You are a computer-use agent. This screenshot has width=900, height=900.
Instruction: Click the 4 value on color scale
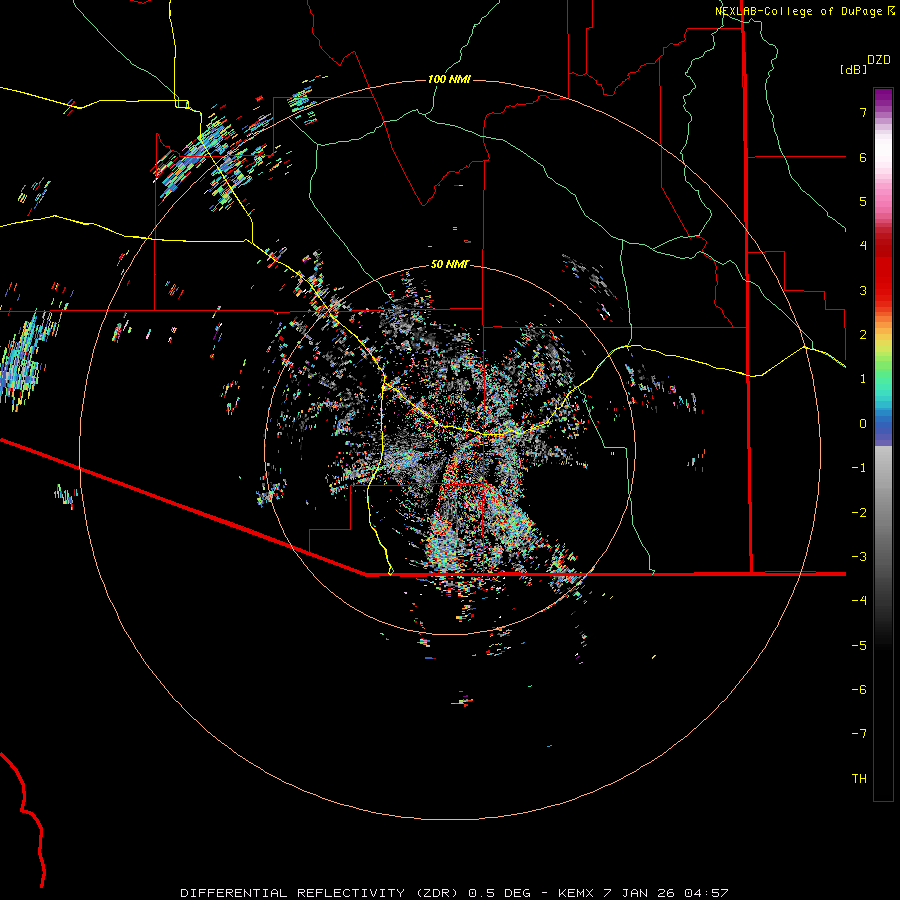coord(863,246)
